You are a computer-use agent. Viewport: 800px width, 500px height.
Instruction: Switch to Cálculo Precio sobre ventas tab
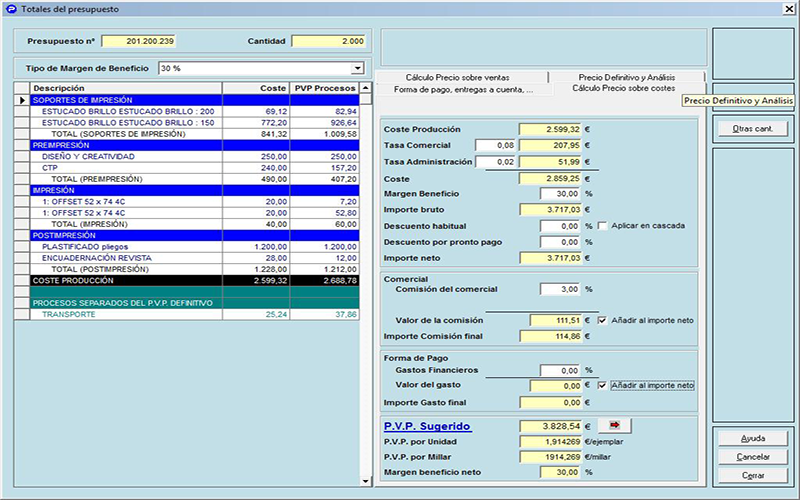tap(458, 77)
